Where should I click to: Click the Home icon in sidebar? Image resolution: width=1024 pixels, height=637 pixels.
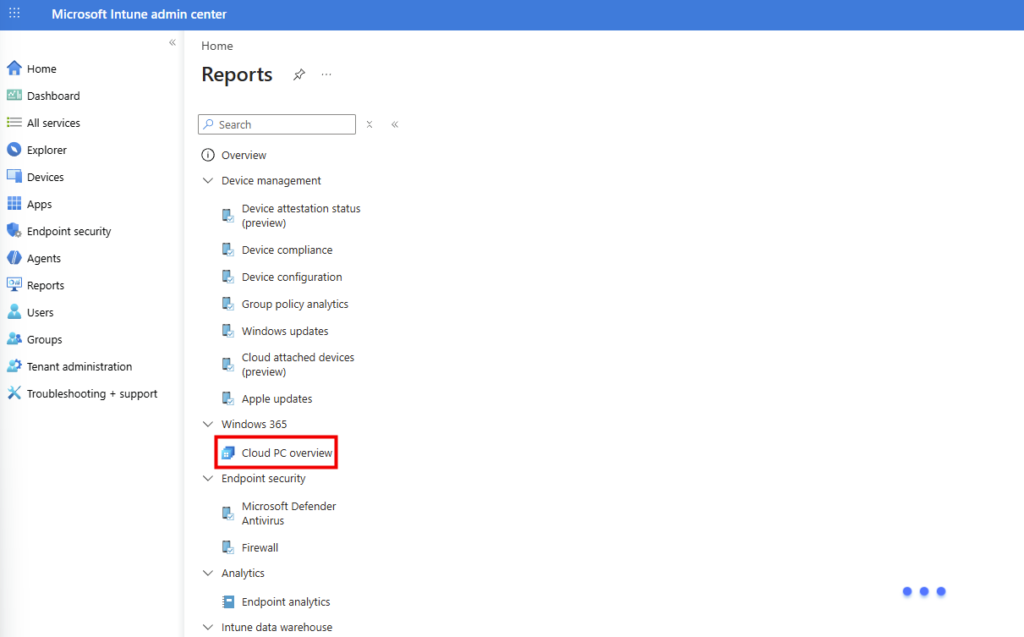click(14, 69)
